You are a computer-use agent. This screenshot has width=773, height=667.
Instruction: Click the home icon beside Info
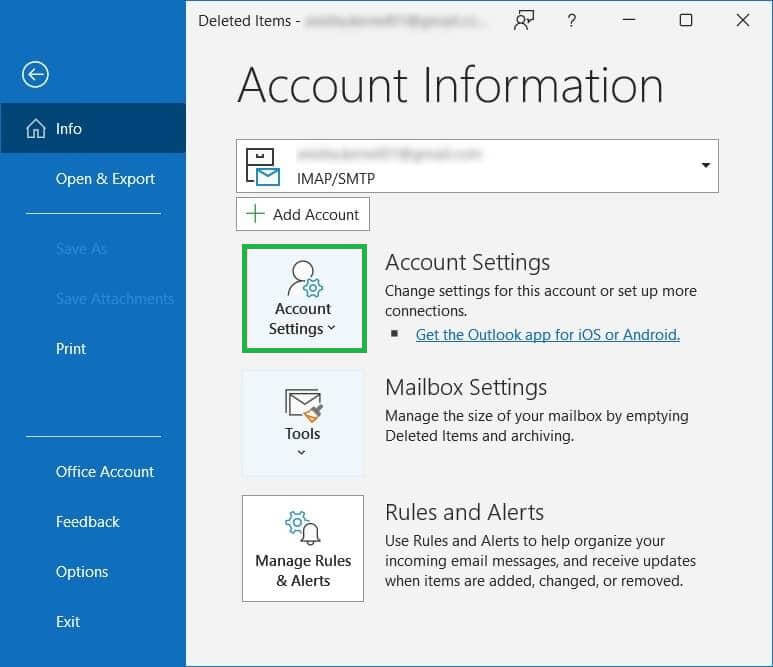tap(35, 129)
